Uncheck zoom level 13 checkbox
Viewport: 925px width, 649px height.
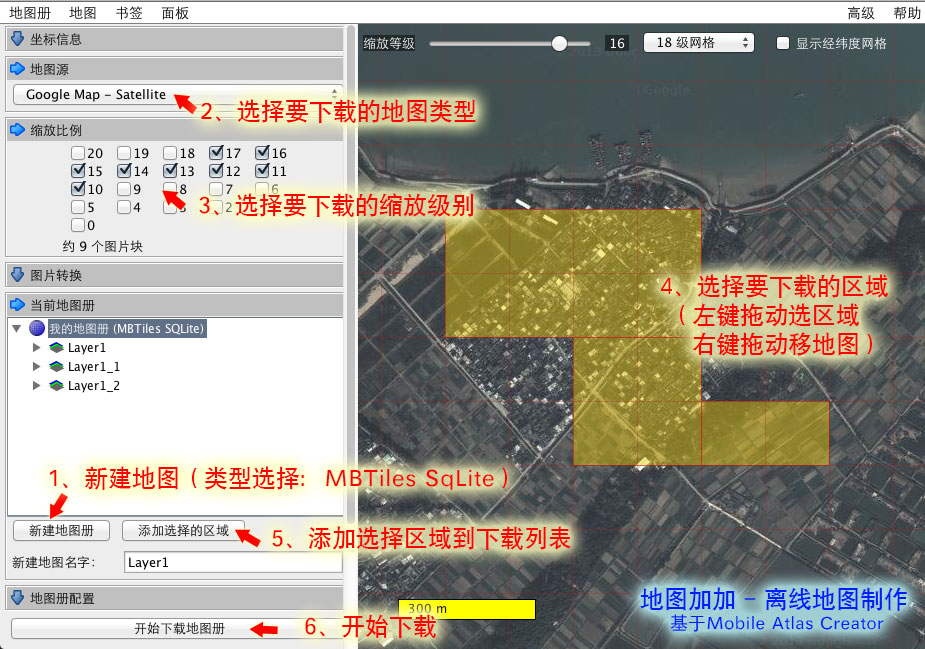pos(170,171)
